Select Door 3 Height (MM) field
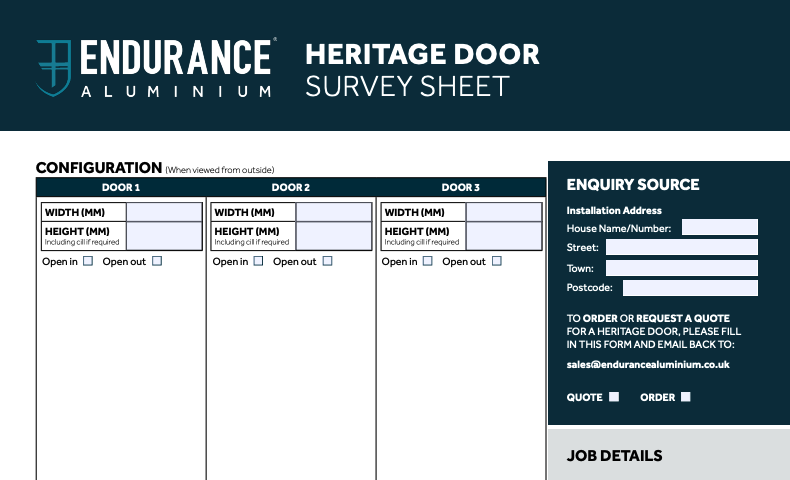The height and width of the screenshot is (480, 790). [x=504, y=236]
